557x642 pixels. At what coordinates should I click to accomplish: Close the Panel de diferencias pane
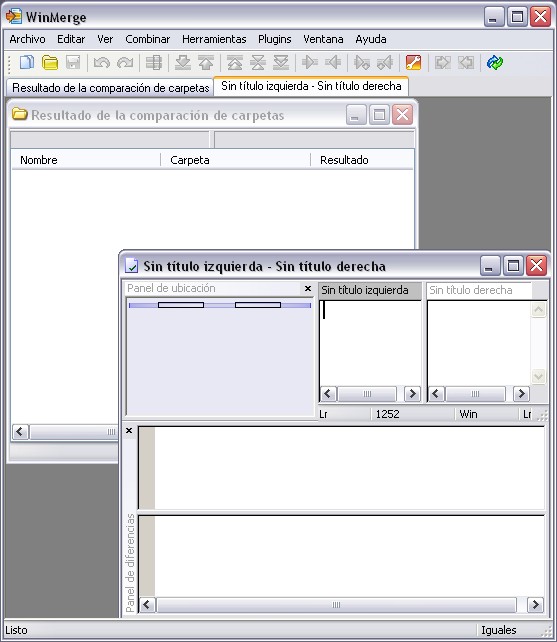pos(129,431)
